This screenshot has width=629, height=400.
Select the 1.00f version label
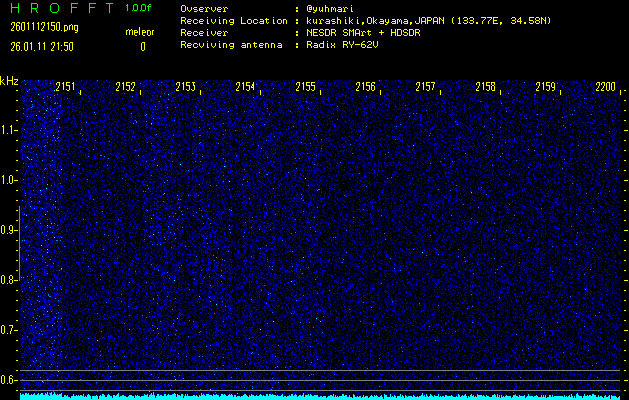point(139,8)
